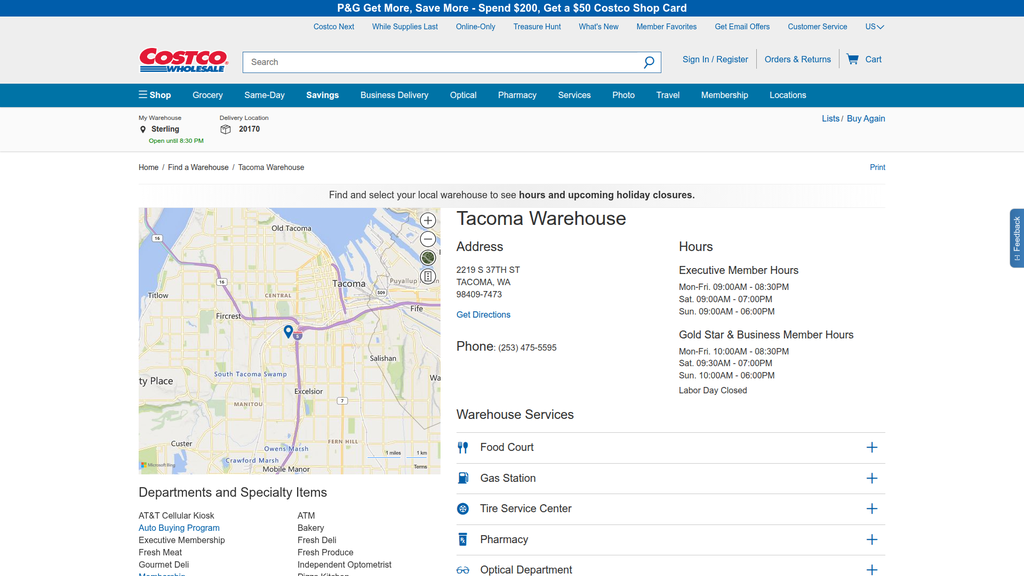Click the Tire Service Center icon
This screenshot has width=1024, height=576.
[x=463, y=509]
